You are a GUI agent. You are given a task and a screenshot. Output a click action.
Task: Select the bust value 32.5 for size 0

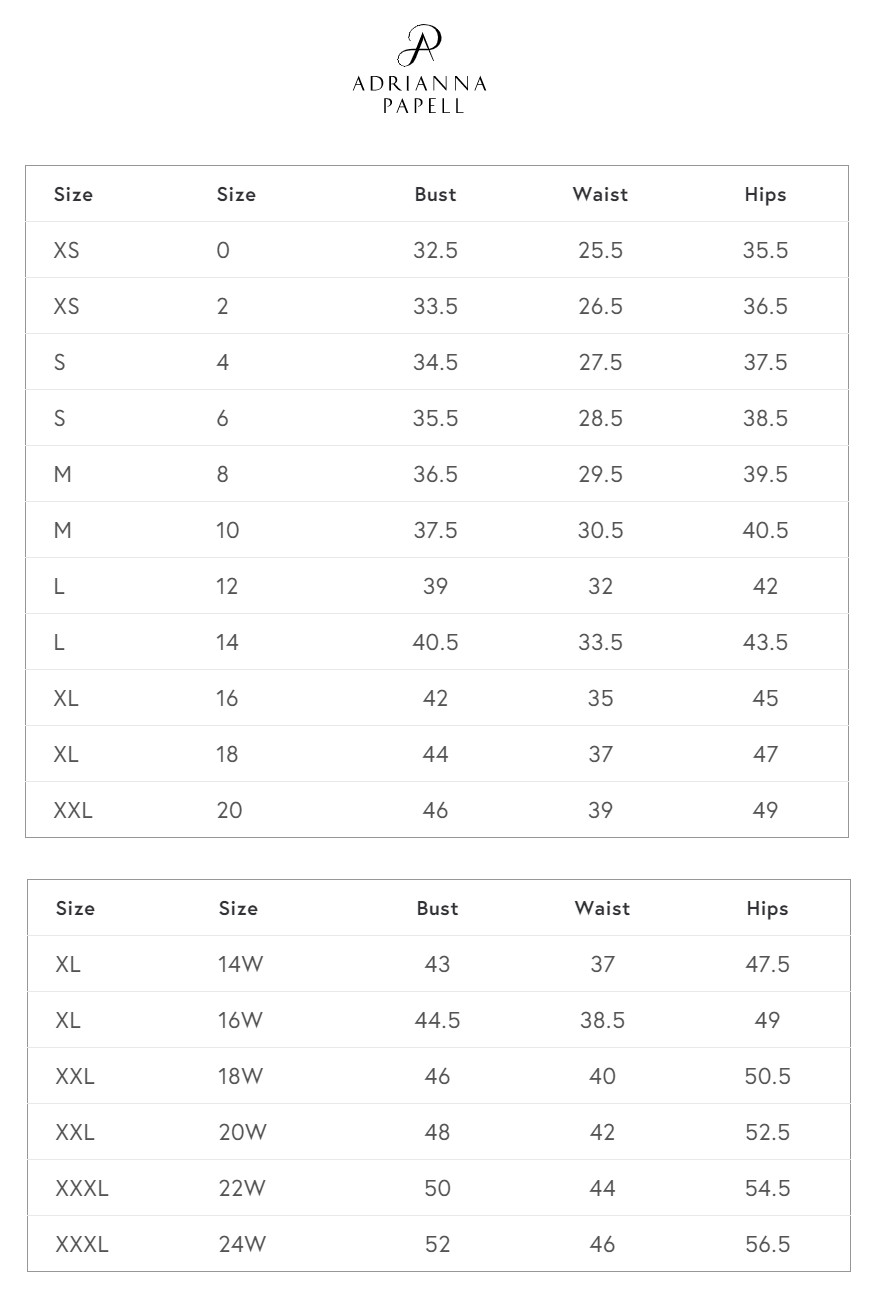coord(436,251)
